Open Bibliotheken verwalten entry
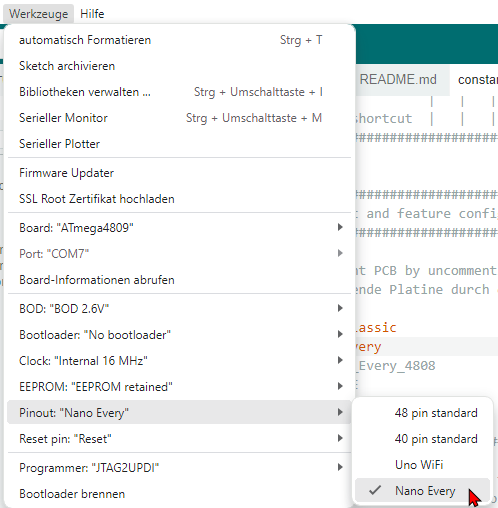Viewport: 498px width, 508px height. pyautogui.click(x=179, y=92)
